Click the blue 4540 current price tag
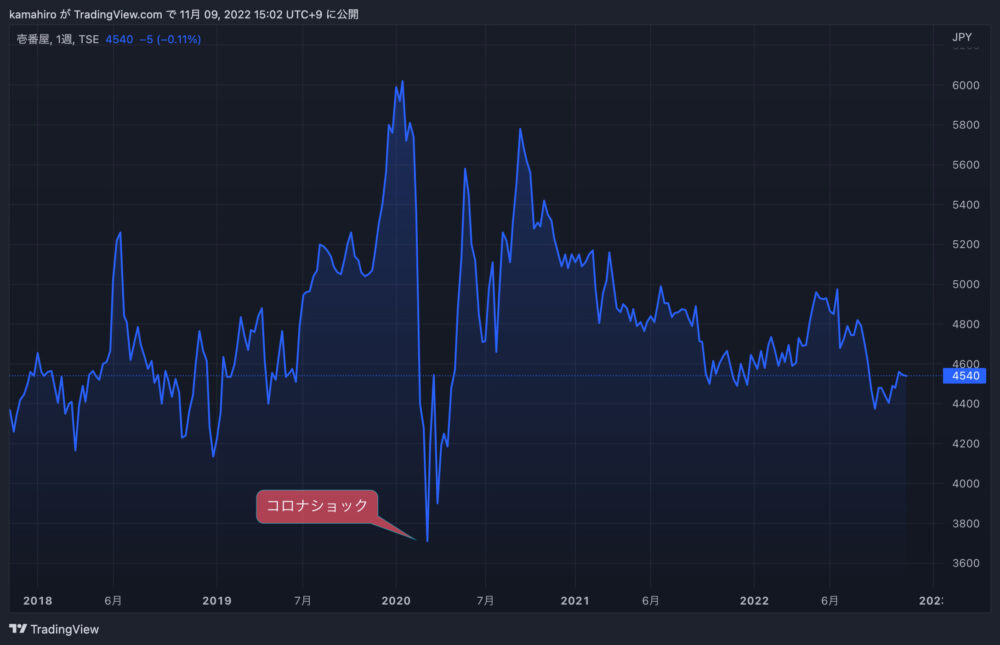Image resolution: width=1000 pixels, height=645 pixels. pos(964,376)
